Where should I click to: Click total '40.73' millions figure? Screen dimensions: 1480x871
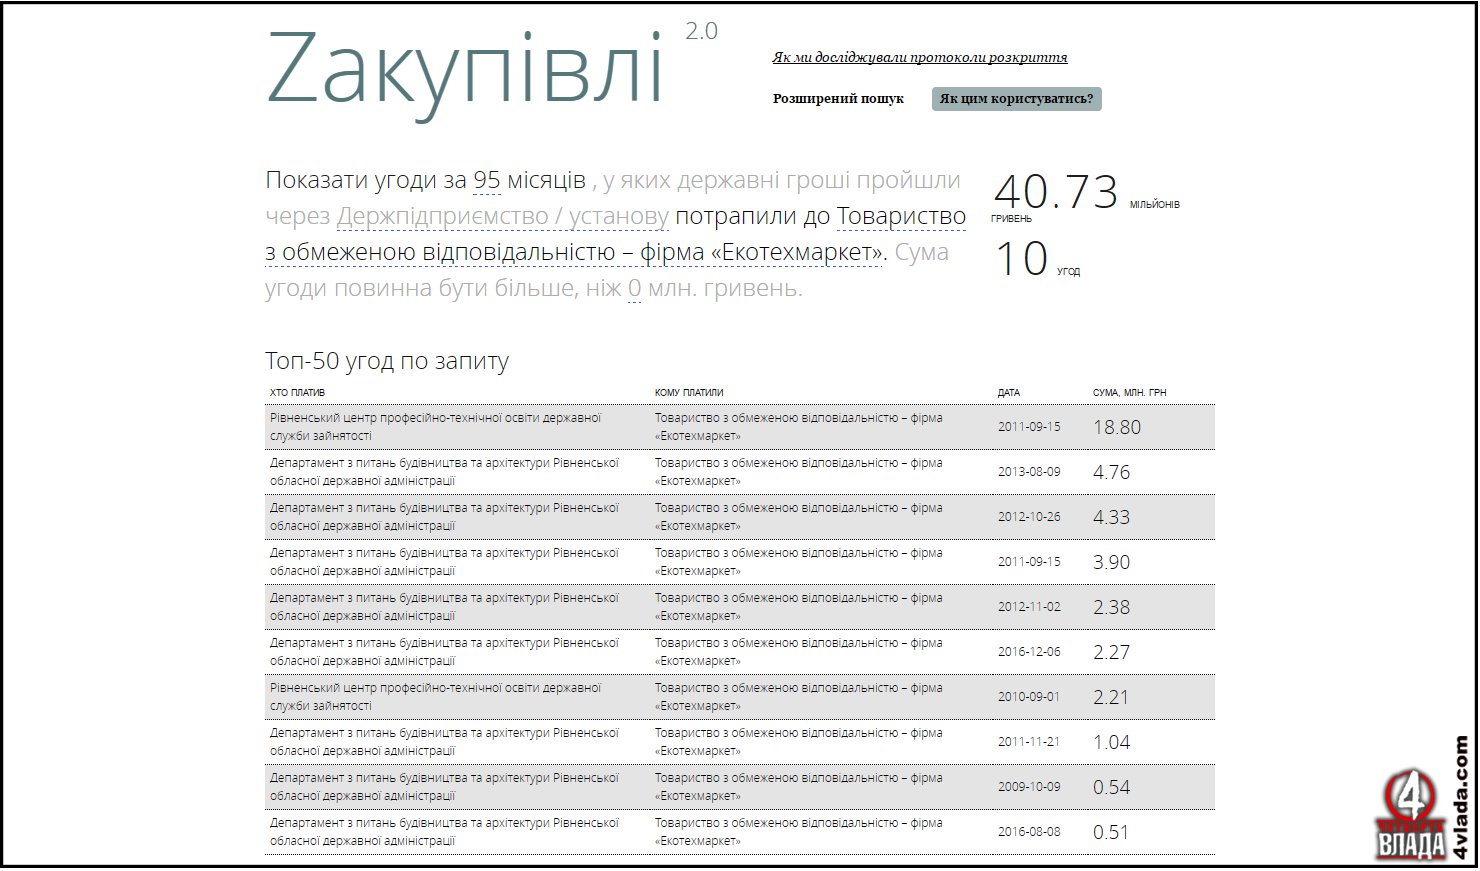pyautogui.click(x=1055, y=191)
